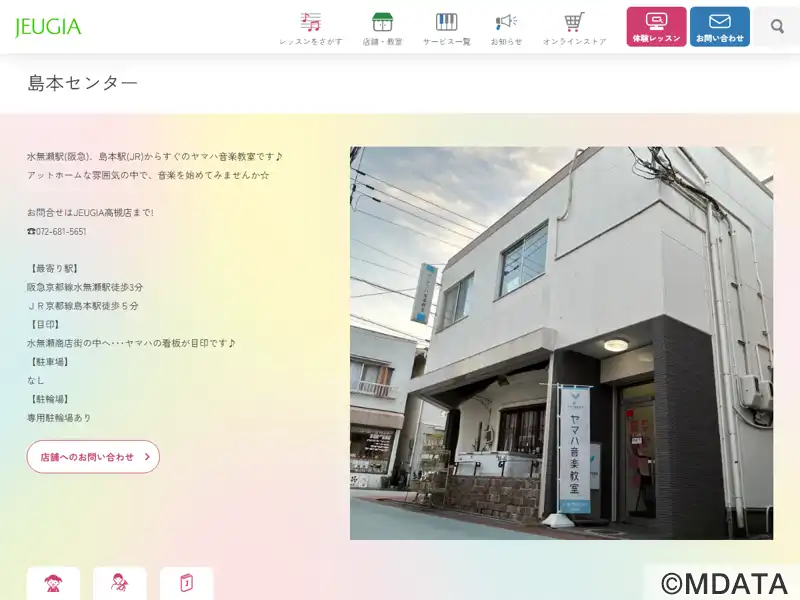Click the text 専用駐輪場あり
The image size is (800, 600).
(x=59, y=418)
